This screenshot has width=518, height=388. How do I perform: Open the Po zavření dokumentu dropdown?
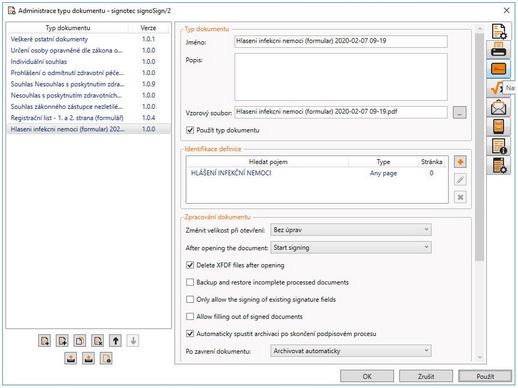pos(351,351)
